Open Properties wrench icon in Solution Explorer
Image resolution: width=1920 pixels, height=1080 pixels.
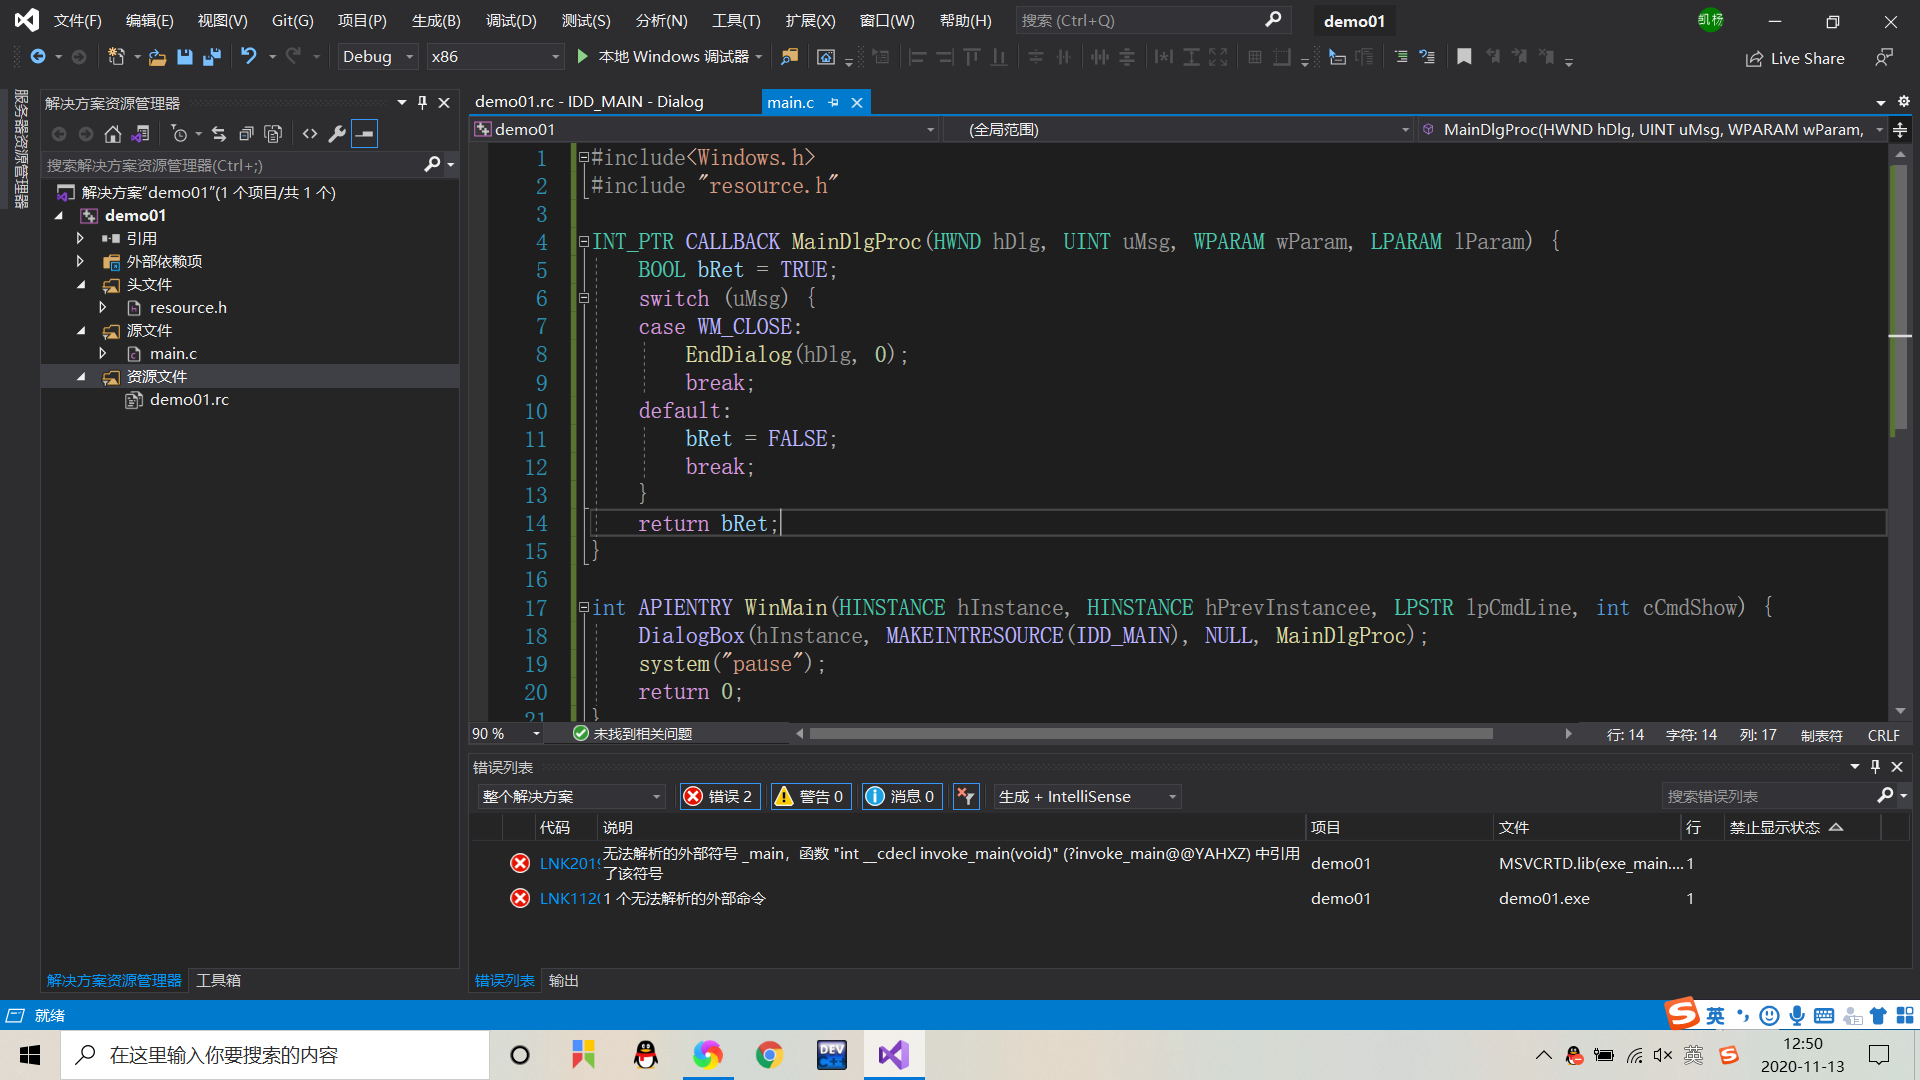click(337, 133)
